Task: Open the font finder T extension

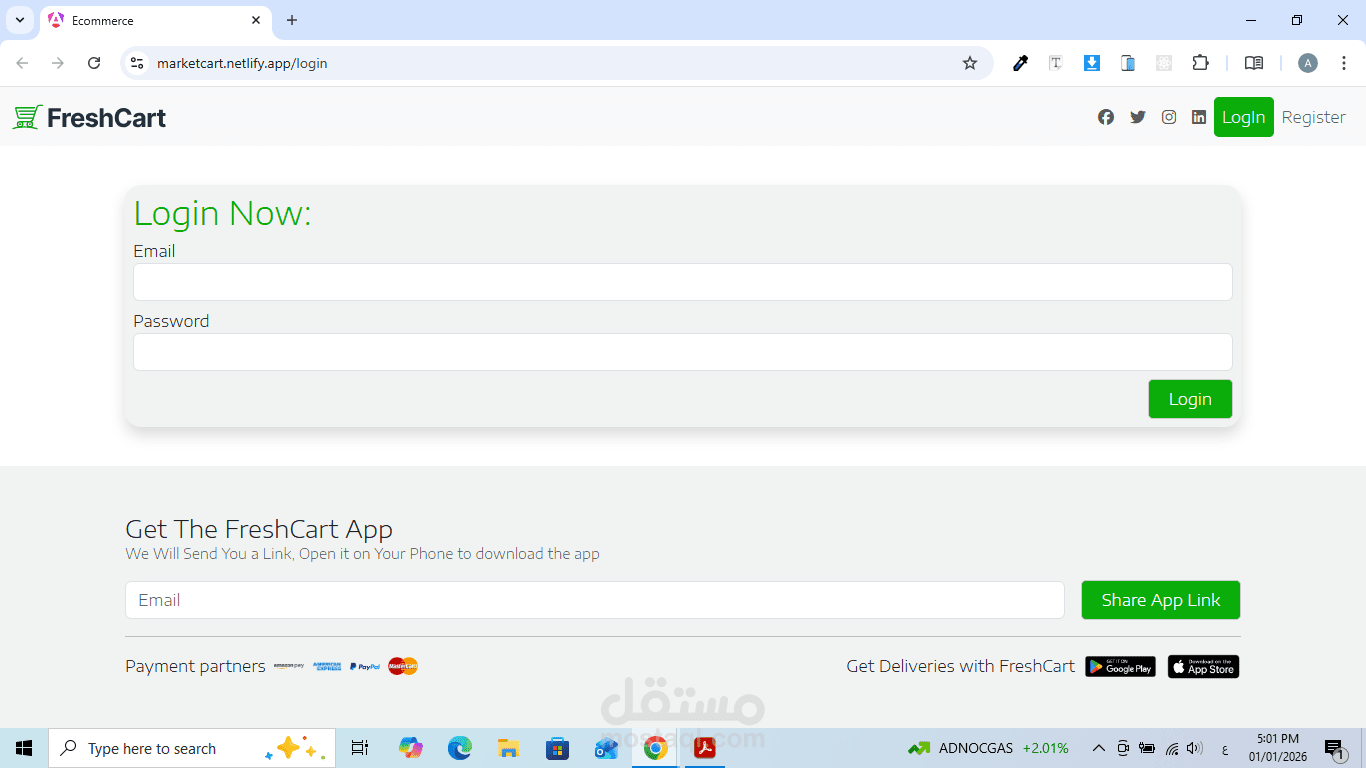Action: (1055, 63)
